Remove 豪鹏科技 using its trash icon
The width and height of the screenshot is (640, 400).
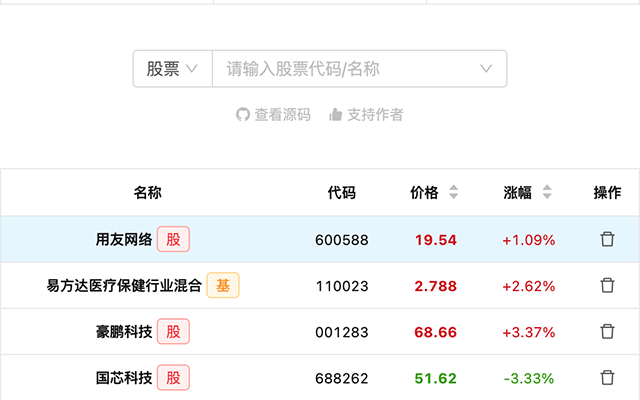(x=607, y=331)
